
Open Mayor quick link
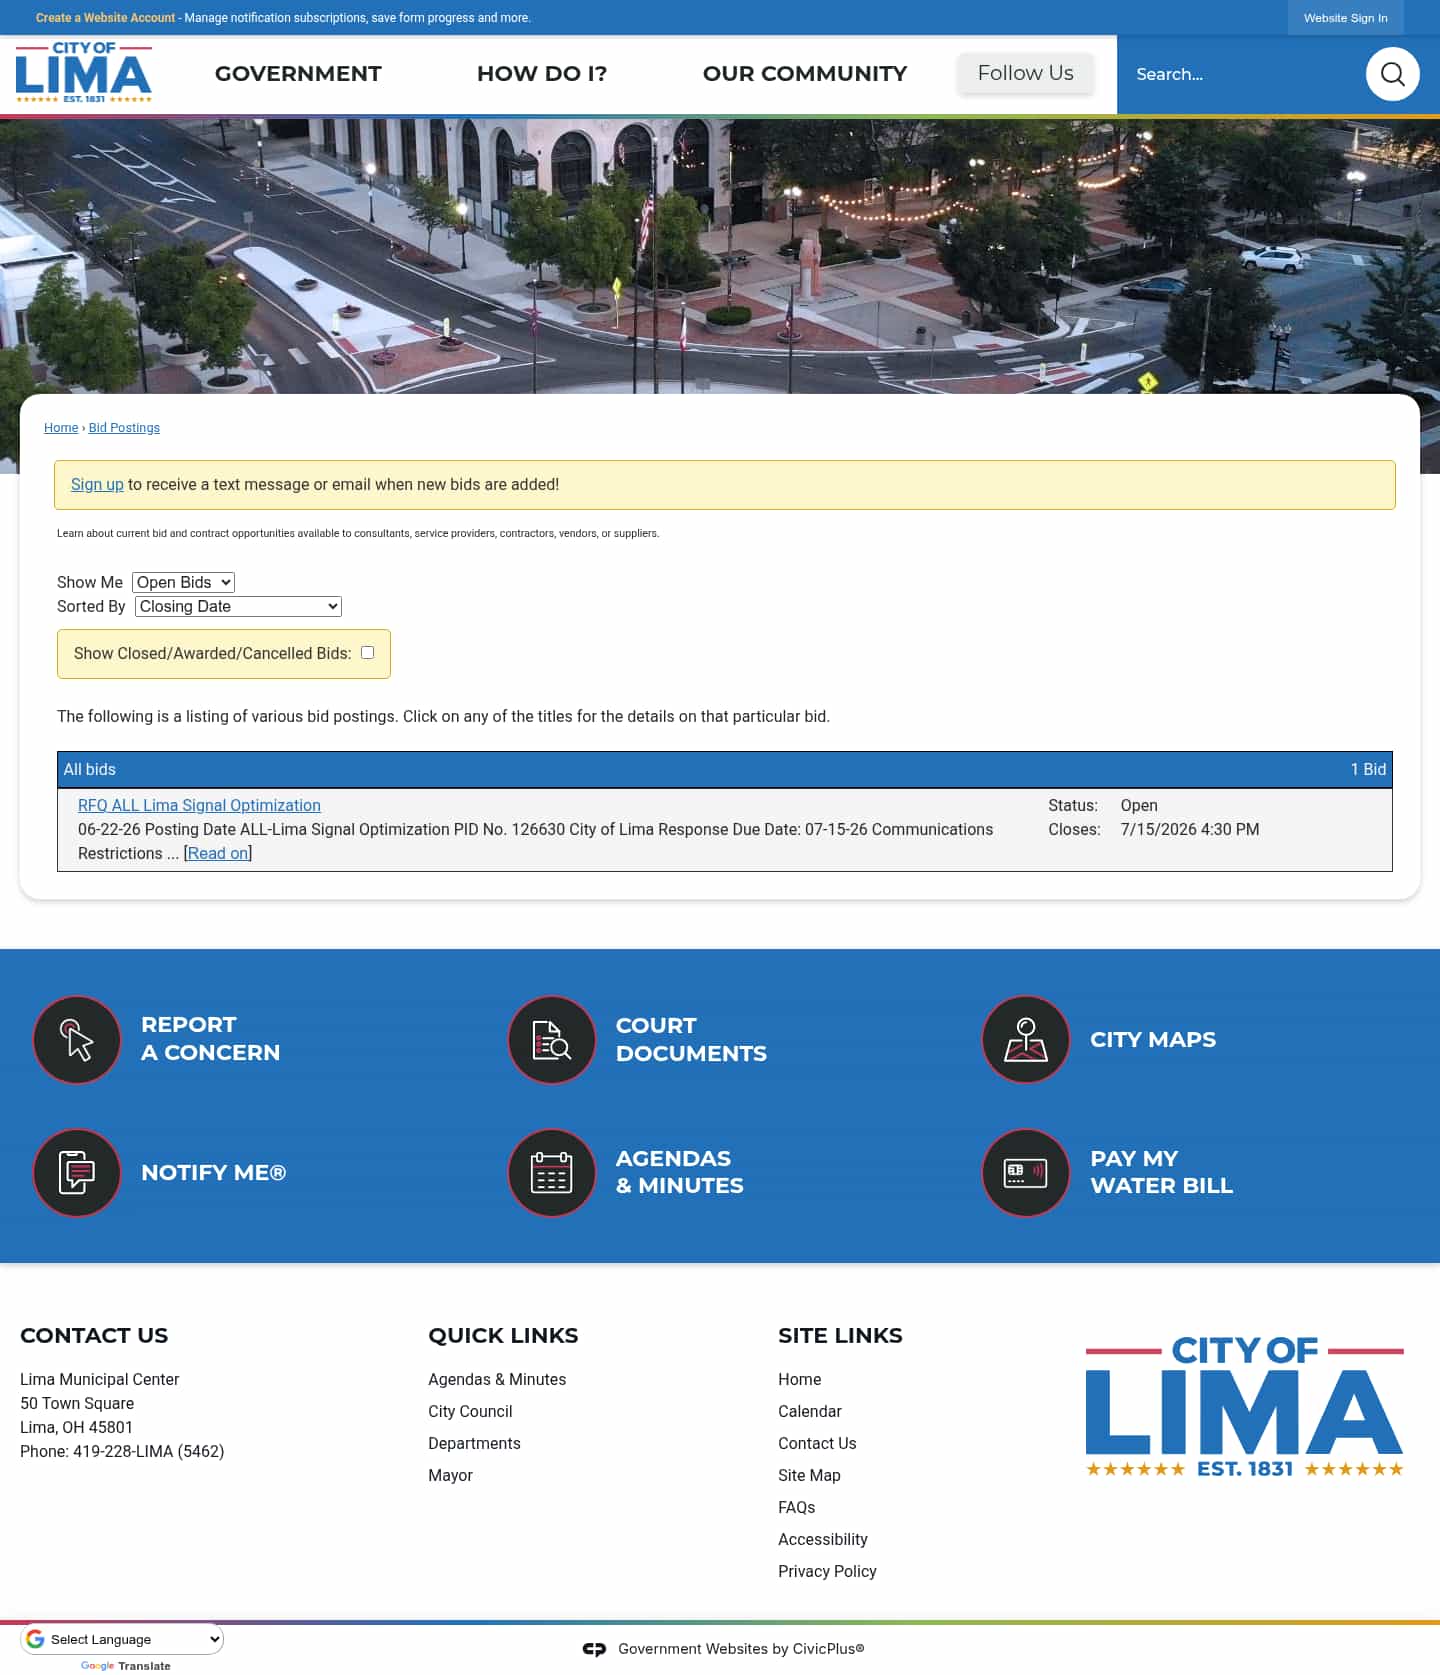click(x=450, y=1475)
